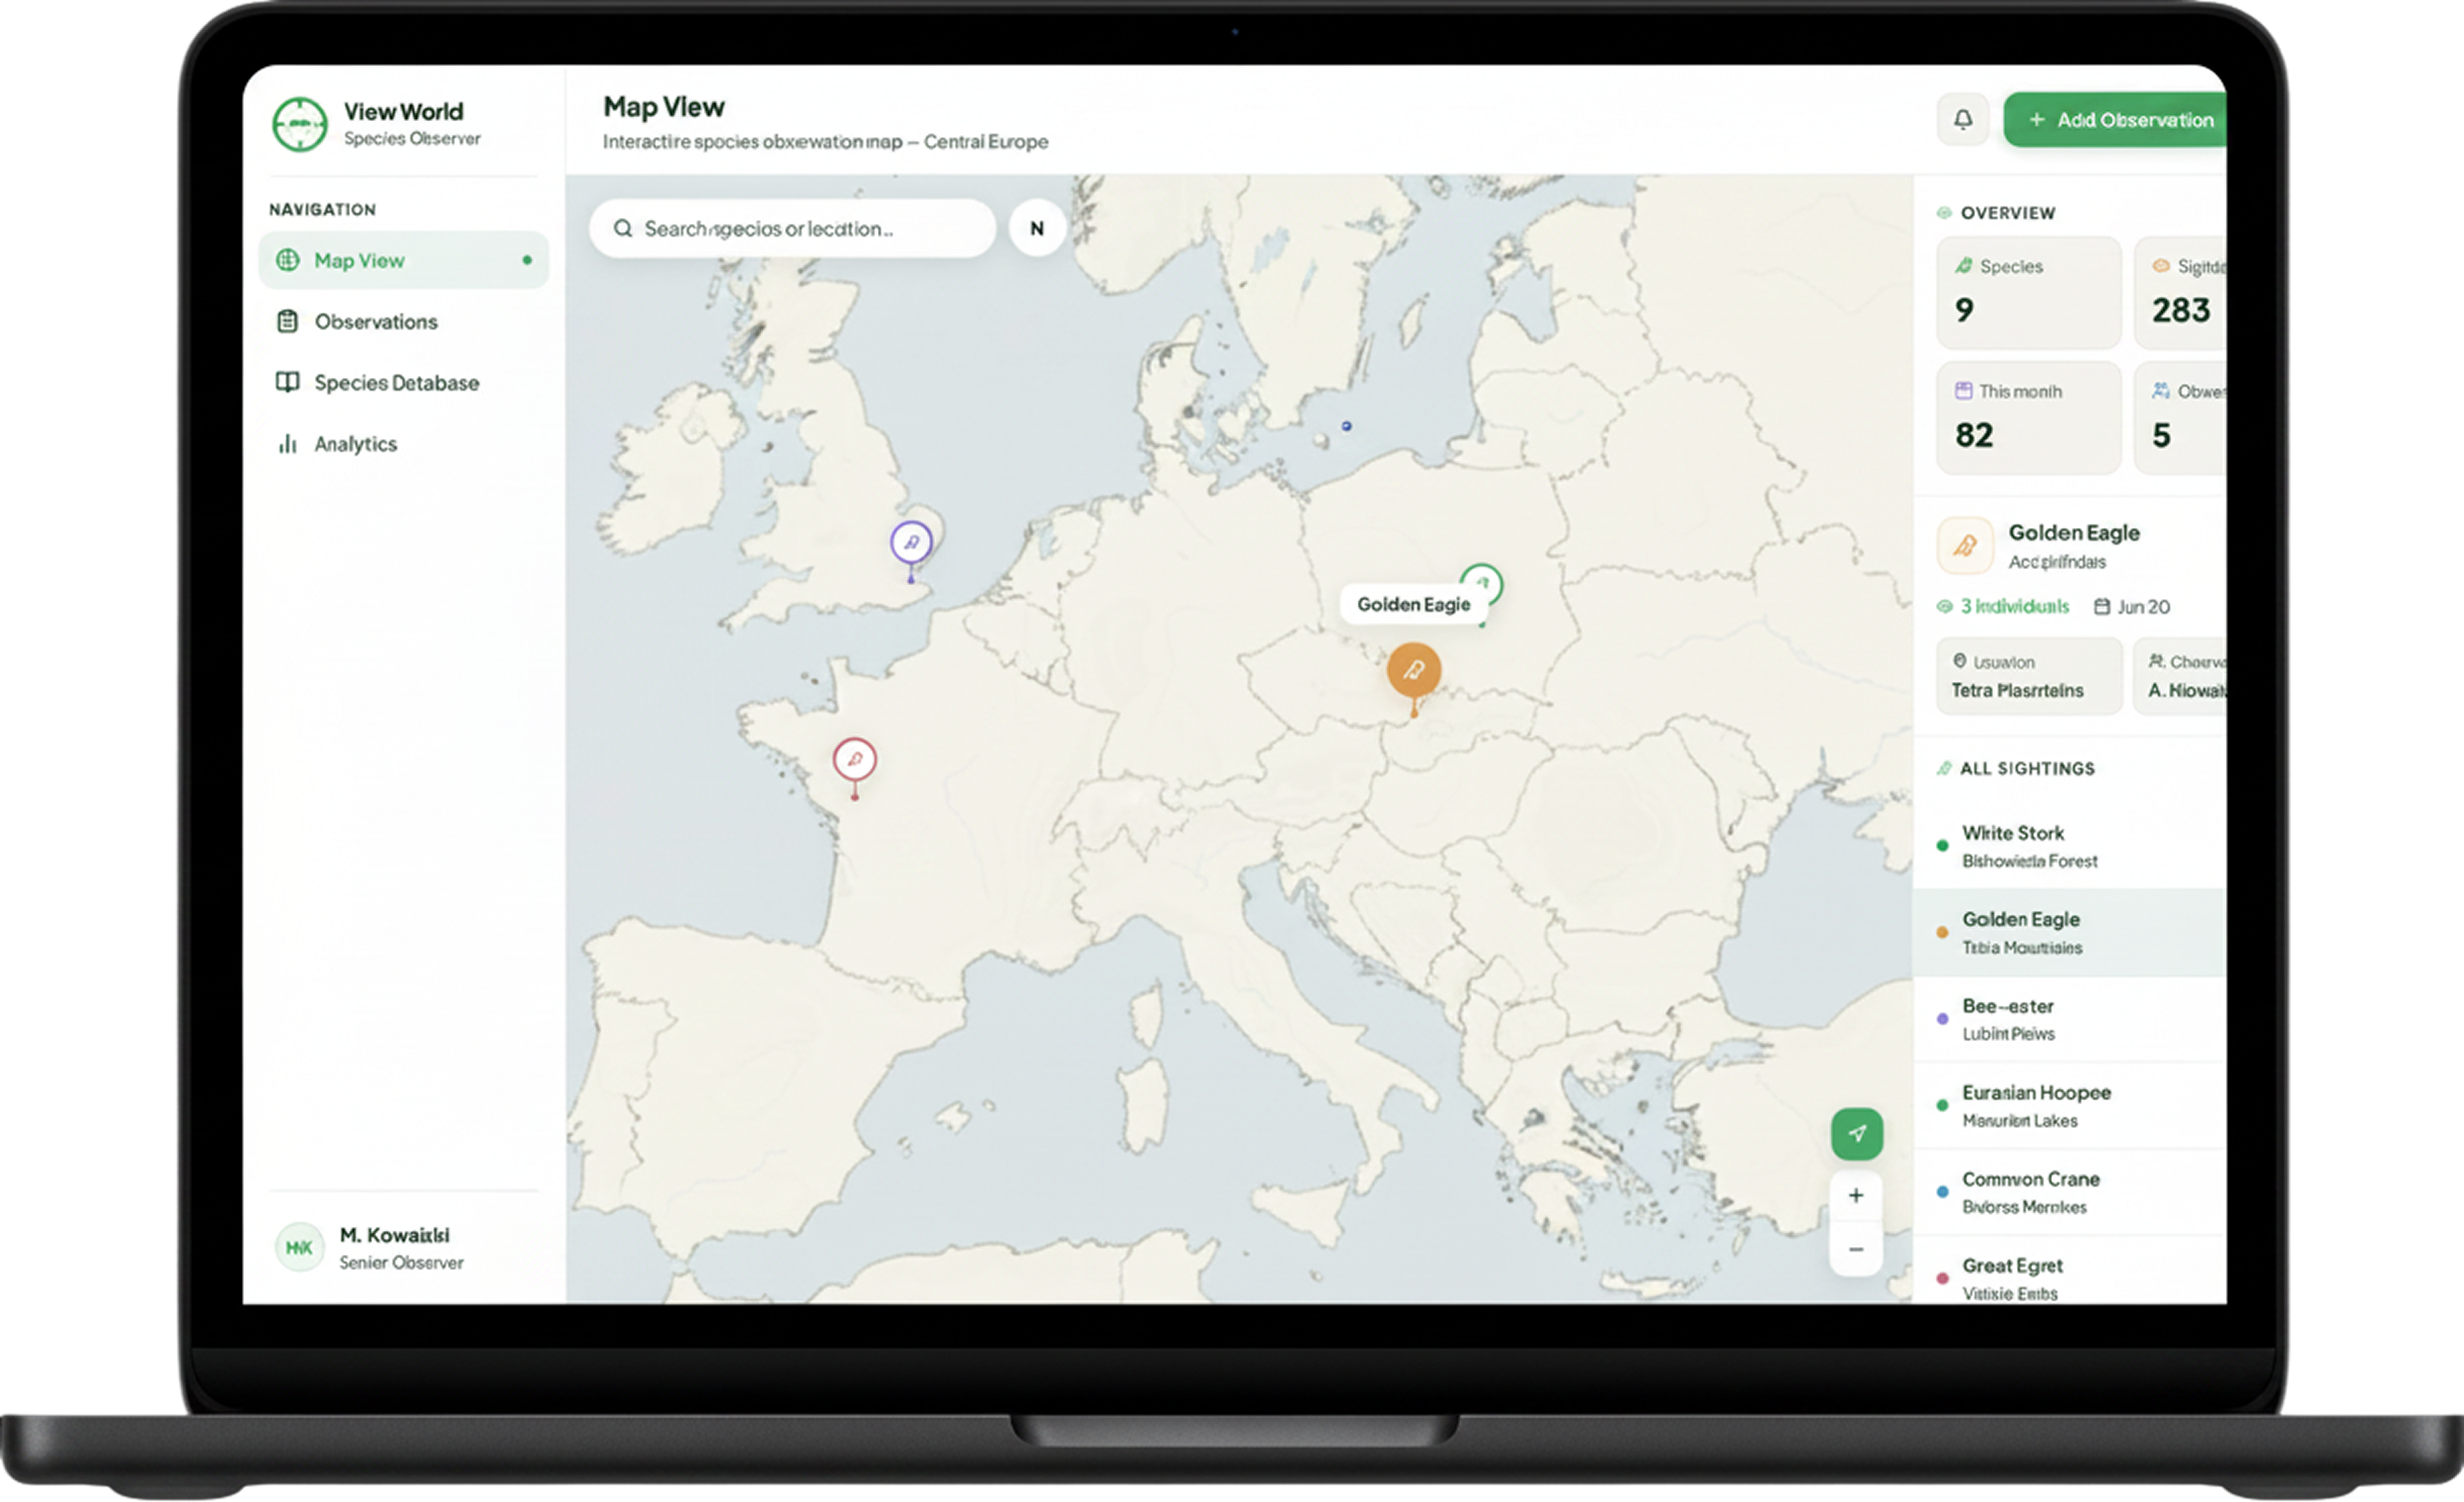
Task: Click the Jun 20 date label
Action: point(2143,606)
